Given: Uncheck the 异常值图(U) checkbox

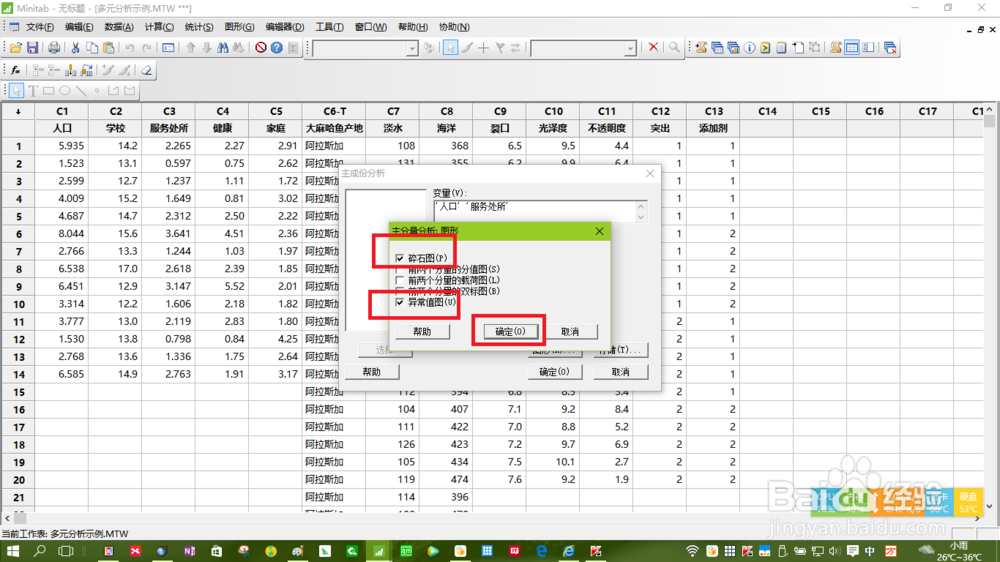Looking at the screenshot, I should coord(400,302).
